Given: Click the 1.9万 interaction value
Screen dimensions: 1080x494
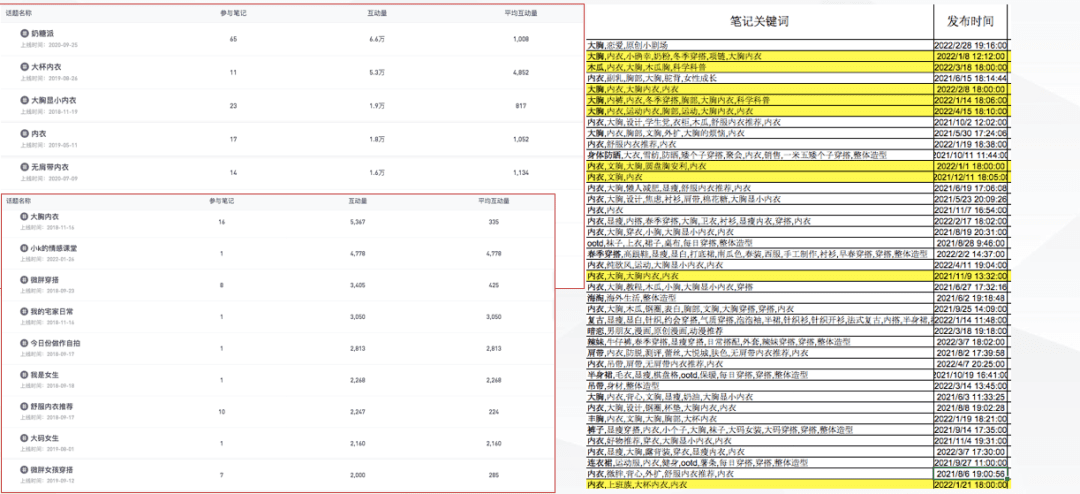Looking at the screenshot, I should tap(377, 106).
